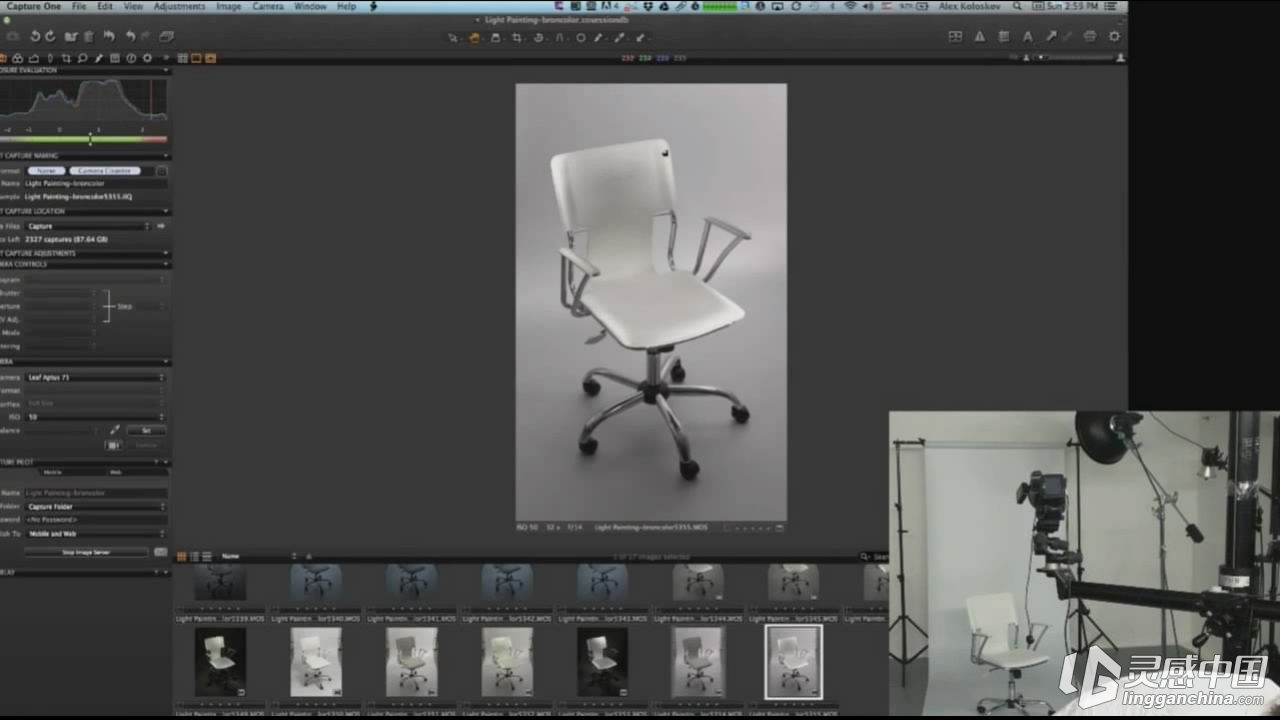
Task: Select the pointer cursor tool
Action: click(453, 37)
